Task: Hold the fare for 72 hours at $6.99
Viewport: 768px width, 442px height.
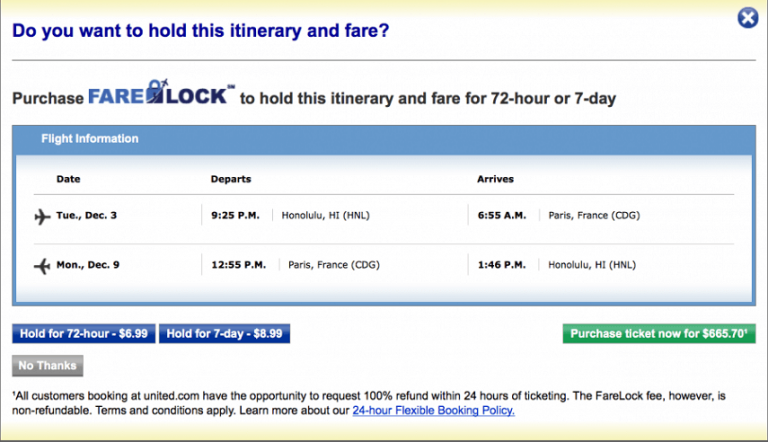Action: (84, 334)
